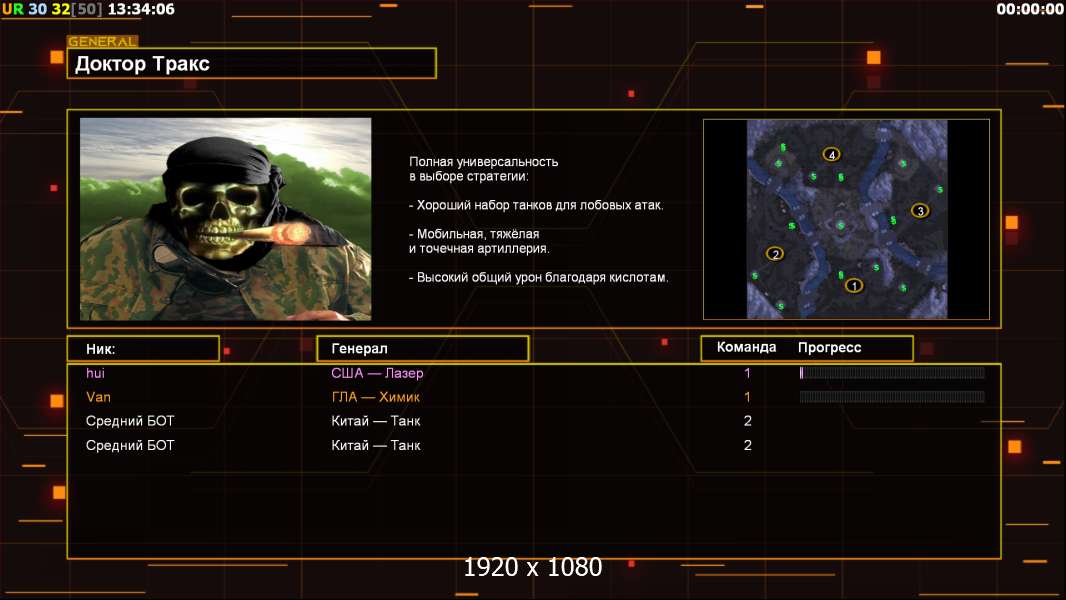The image size is (1066, 600).
Task: Click the 'Доктор Тракс' title field
Action: pos(252,63)
